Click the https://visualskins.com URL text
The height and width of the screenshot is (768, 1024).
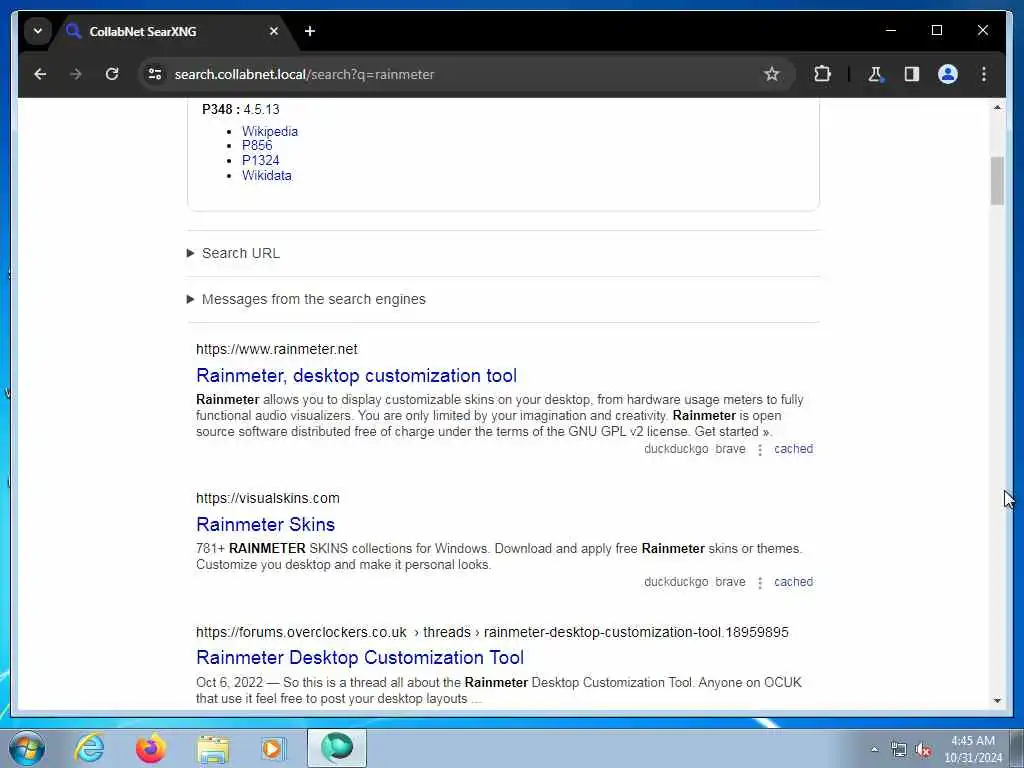click(x=268, y=498)
